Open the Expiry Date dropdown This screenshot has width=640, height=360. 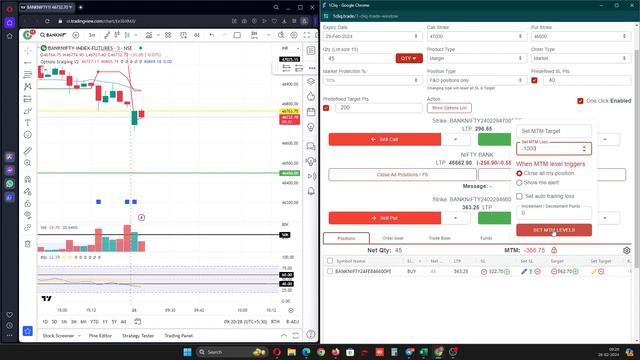(x=373, y=36)
